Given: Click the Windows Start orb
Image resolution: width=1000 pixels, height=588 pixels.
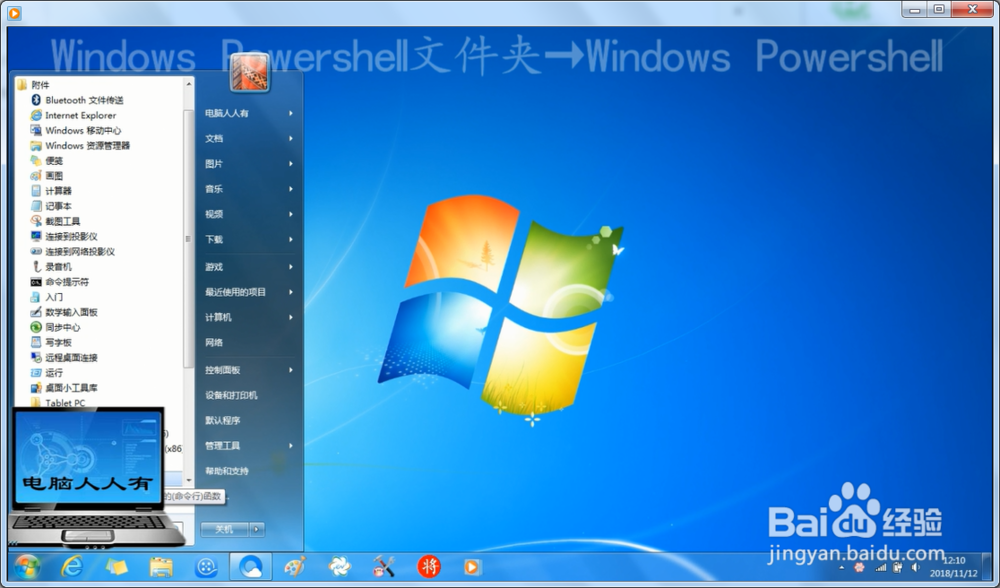Looking at the screenshot, I should 27,566.
